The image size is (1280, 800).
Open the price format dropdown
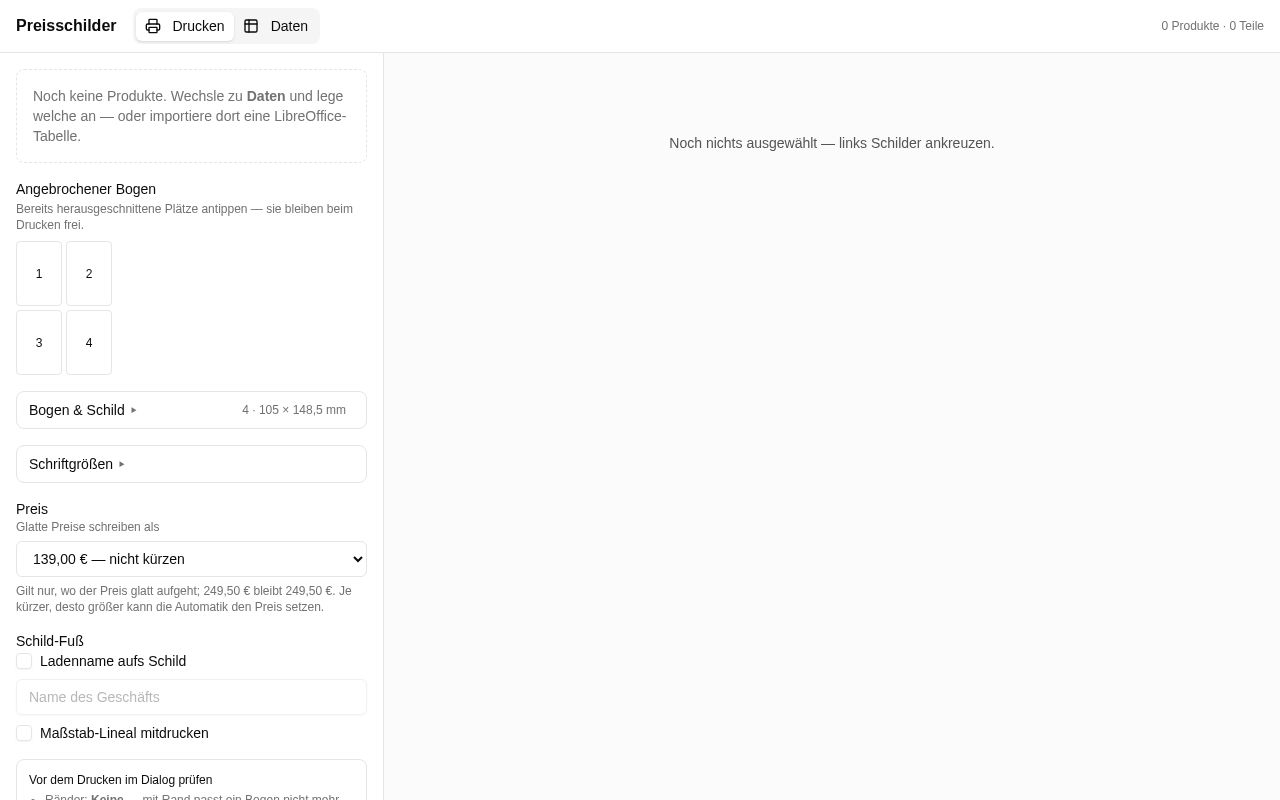click(191, 559)
